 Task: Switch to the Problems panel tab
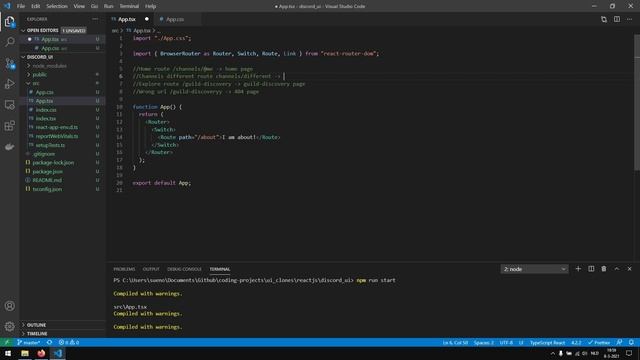coord(124,269)
